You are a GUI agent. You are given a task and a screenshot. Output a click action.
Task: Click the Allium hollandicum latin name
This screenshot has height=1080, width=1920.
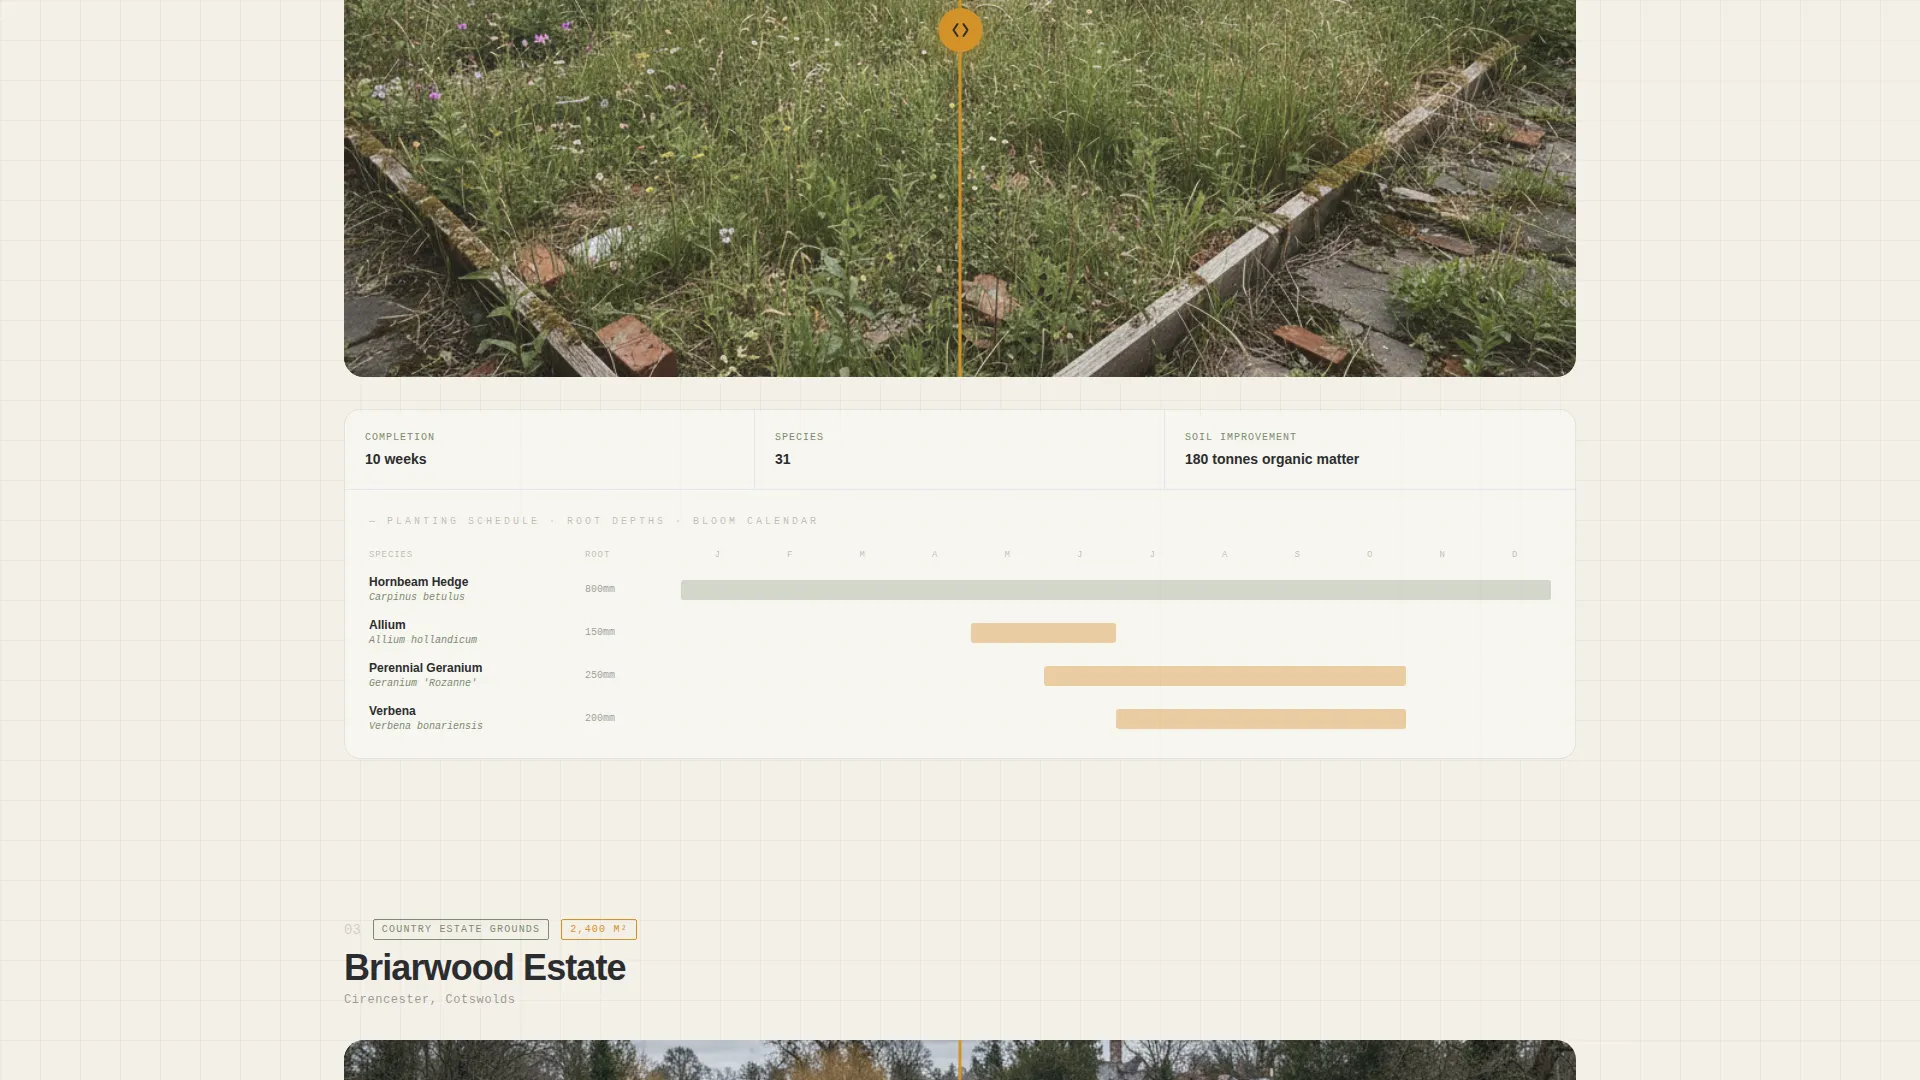click(422, 640)
